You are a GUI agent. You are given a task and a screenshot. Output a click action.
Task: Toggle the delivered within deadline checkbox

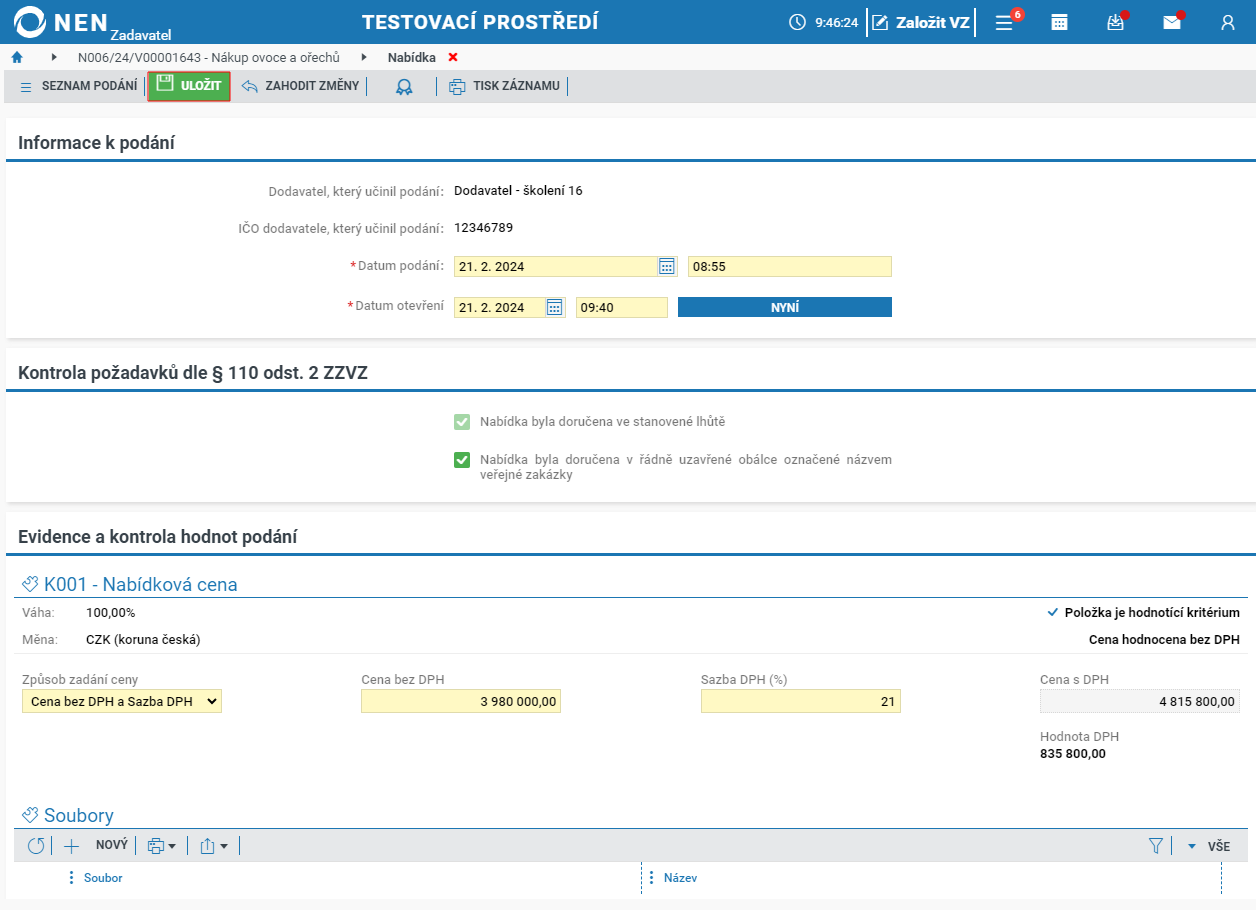click(462, 422)
